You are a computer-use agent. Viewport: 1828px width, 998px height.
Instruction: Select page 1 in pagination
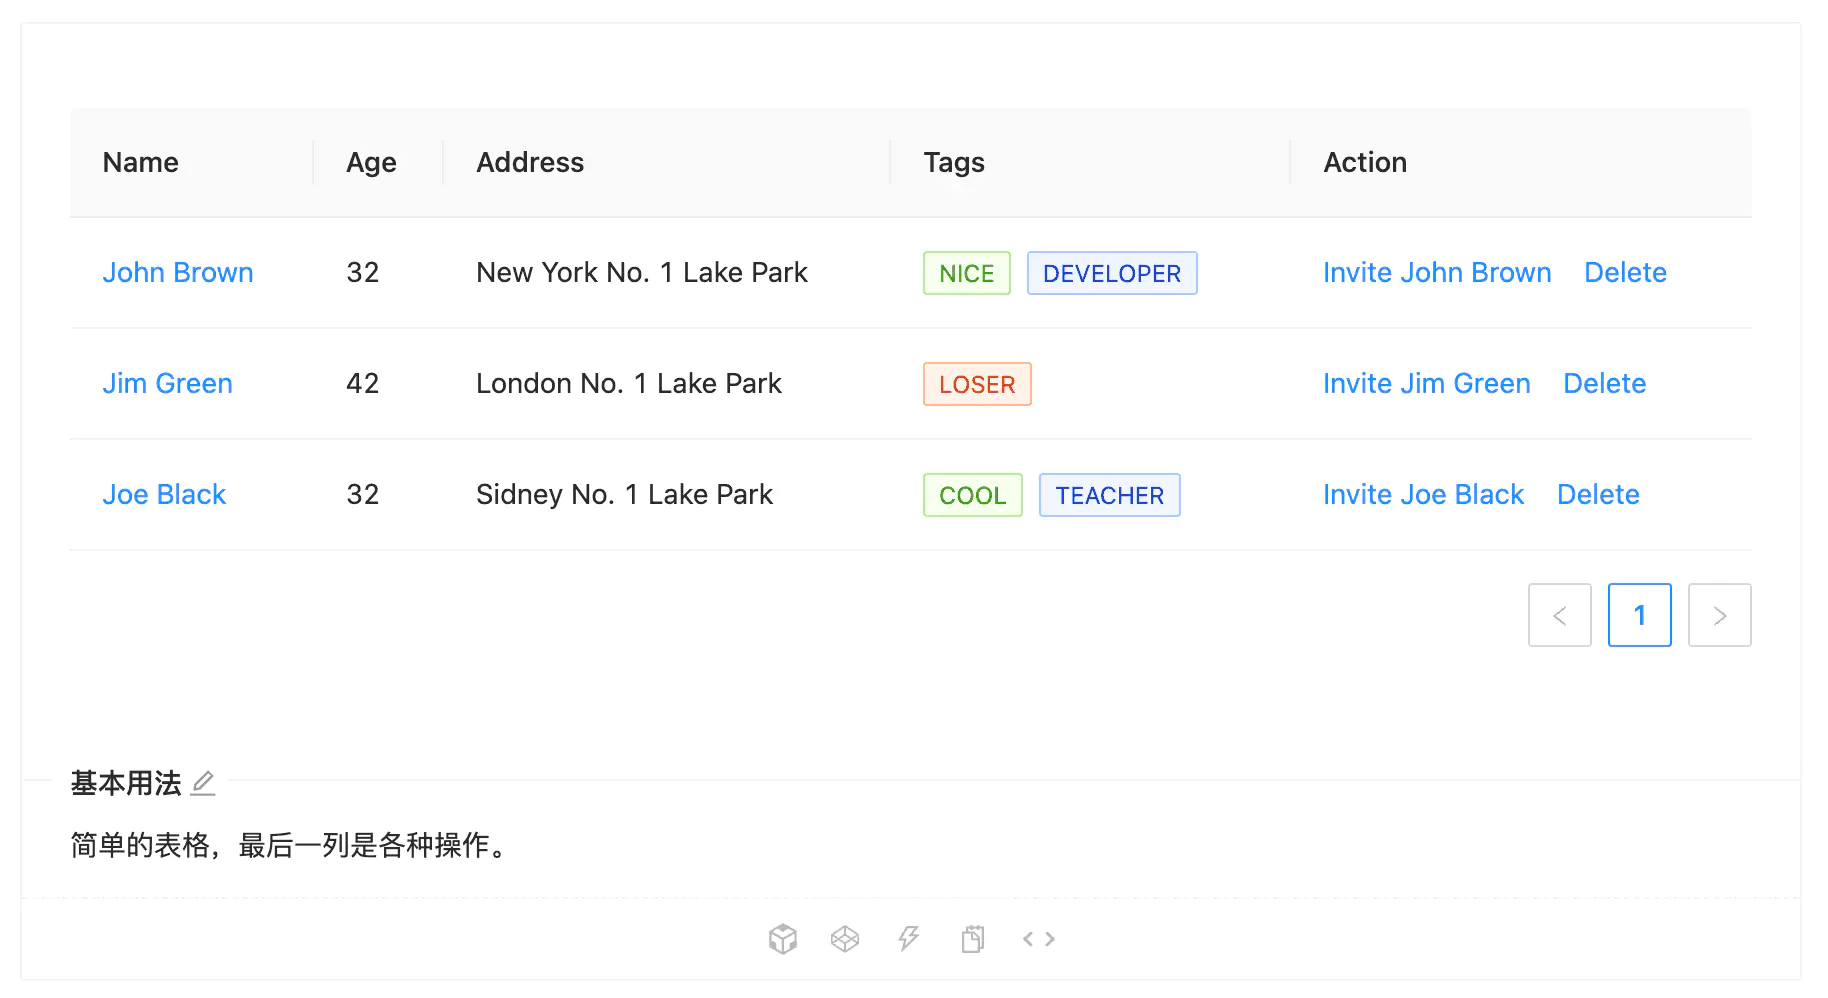1640,615
